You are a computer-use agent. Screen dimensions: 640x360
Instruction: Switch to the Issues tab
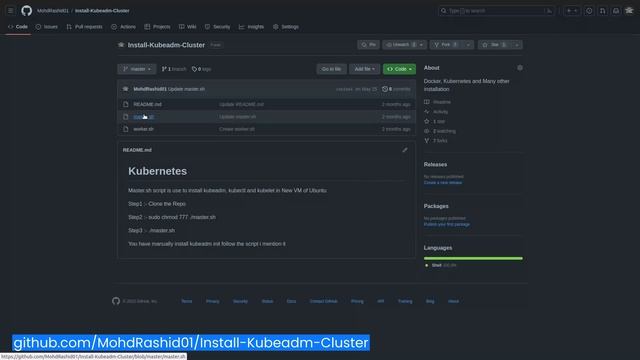coord(47,27)
